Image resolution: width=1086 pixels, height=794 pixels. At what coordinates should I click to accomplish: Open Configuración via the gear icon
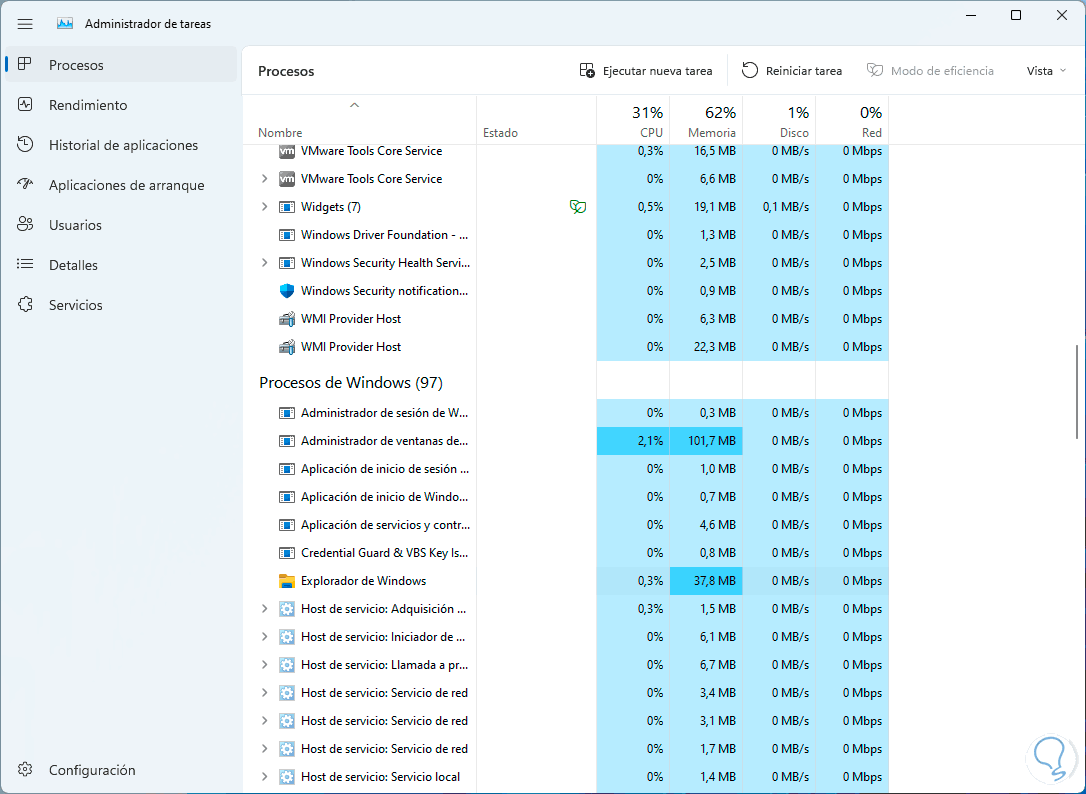pos(26,770)
